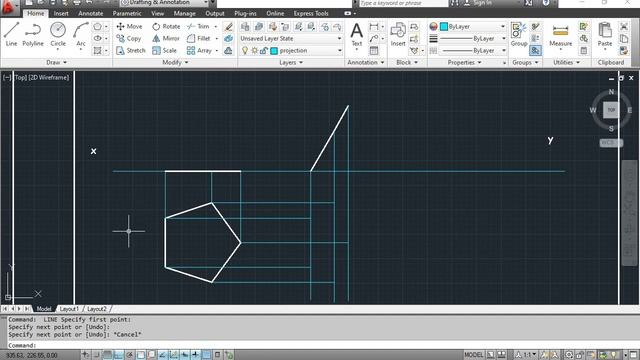Select the Line drawing tool
The height and width of the screenshot is (360, 640).
pyautogui.click(x=11, y=34)
